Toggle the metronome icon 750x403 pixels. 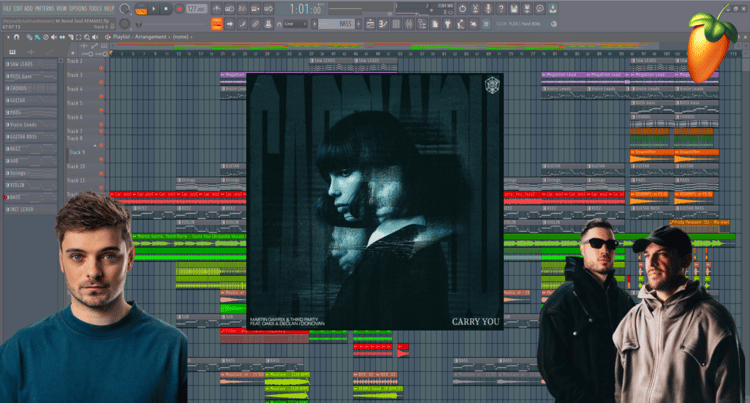(217, 9)
